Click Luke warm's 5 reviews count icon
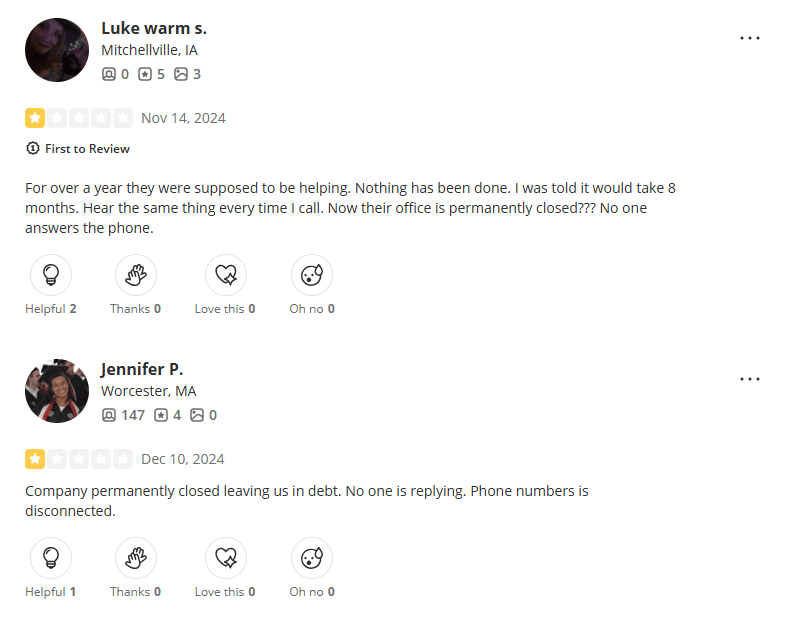The image size is (787, 619). pos(145,74)
